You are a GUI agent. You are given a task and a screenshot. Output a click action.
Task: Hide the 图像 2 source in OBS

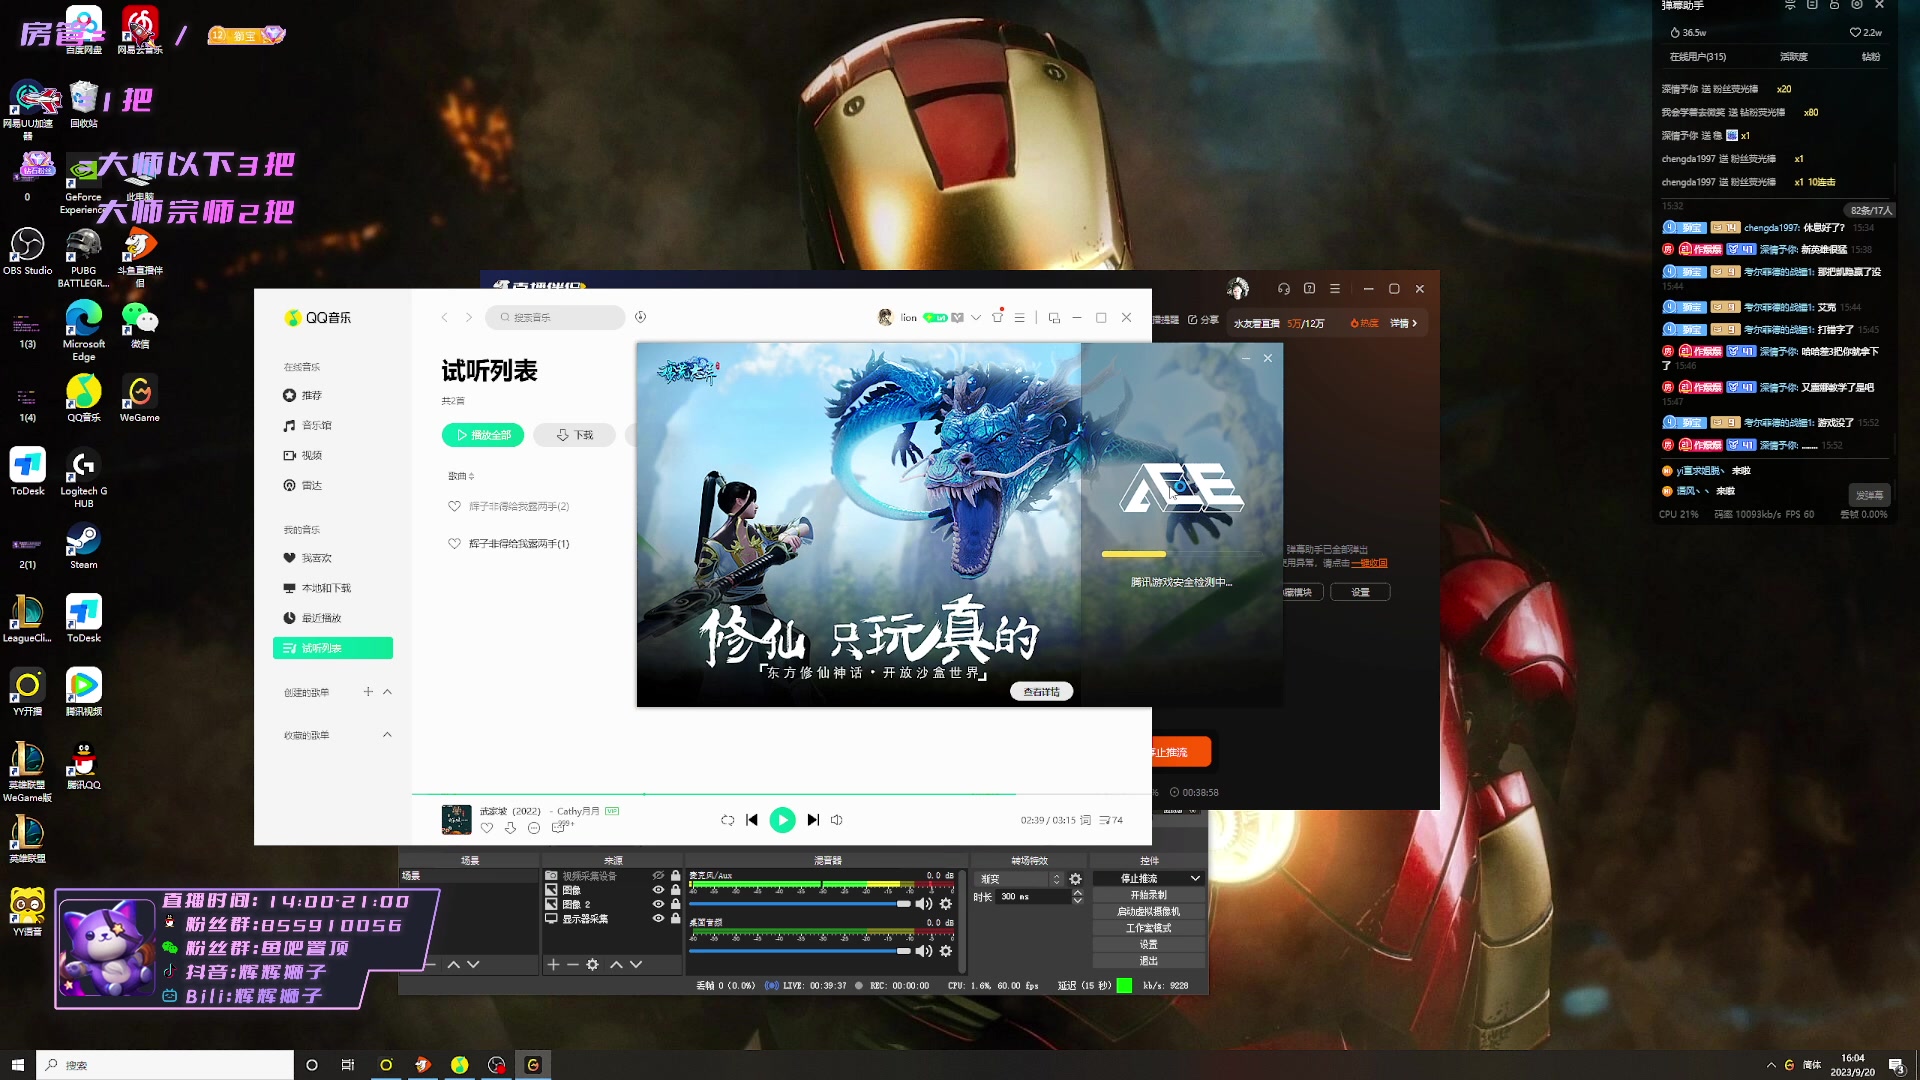coord(658,904)
